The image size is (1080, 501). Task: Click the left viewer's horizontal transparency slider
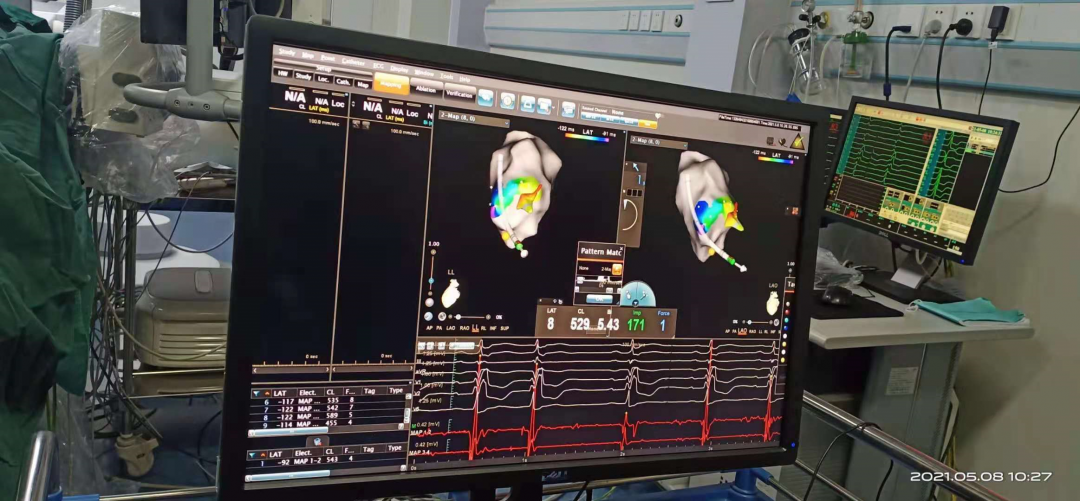click(x=469, y=317)
